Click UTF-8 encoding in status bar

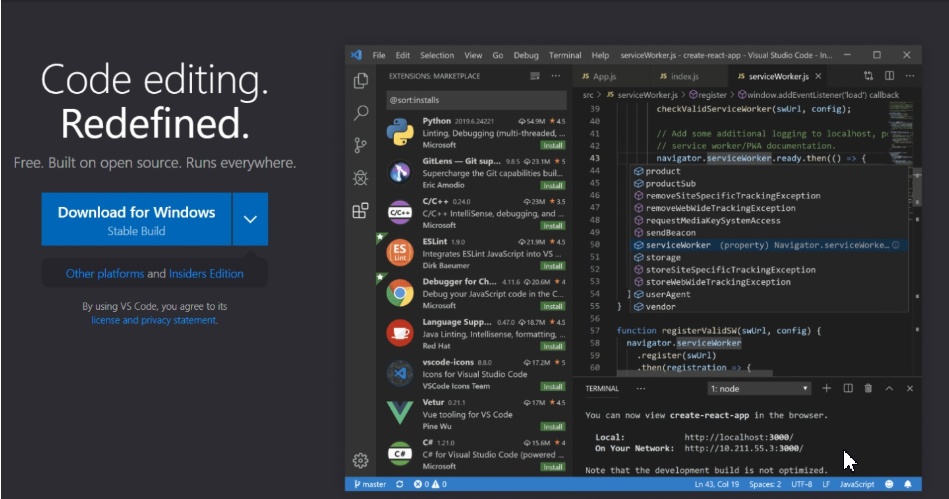801,484
